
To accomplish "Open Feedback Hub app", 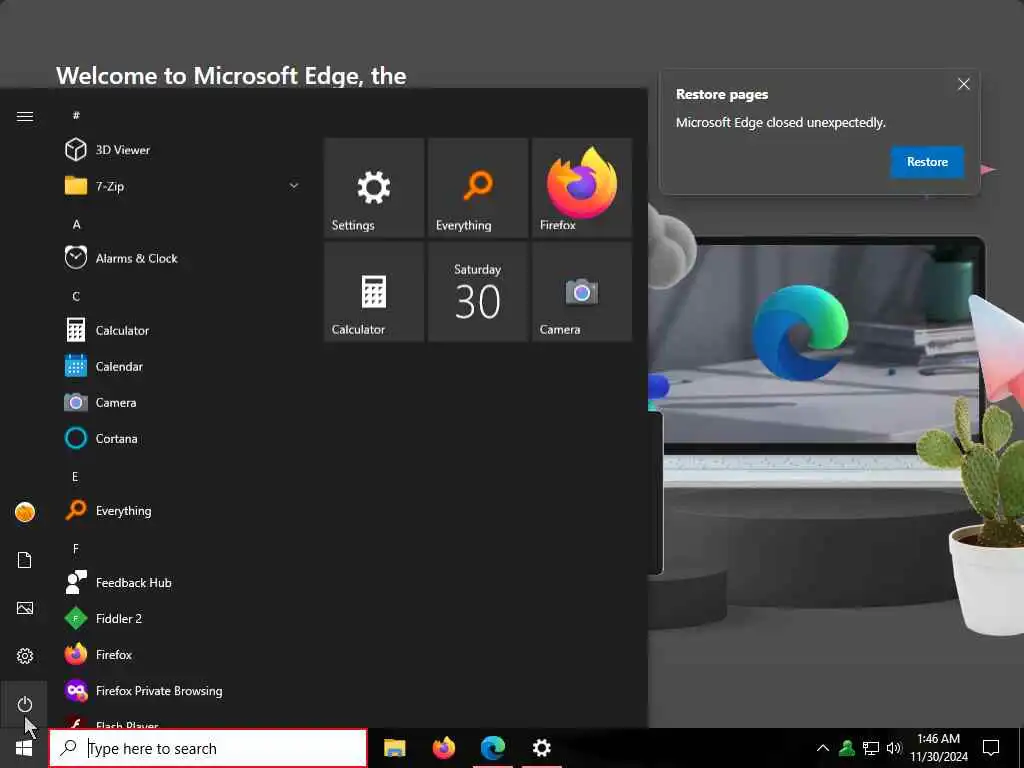I will click(x=182, y=583).
